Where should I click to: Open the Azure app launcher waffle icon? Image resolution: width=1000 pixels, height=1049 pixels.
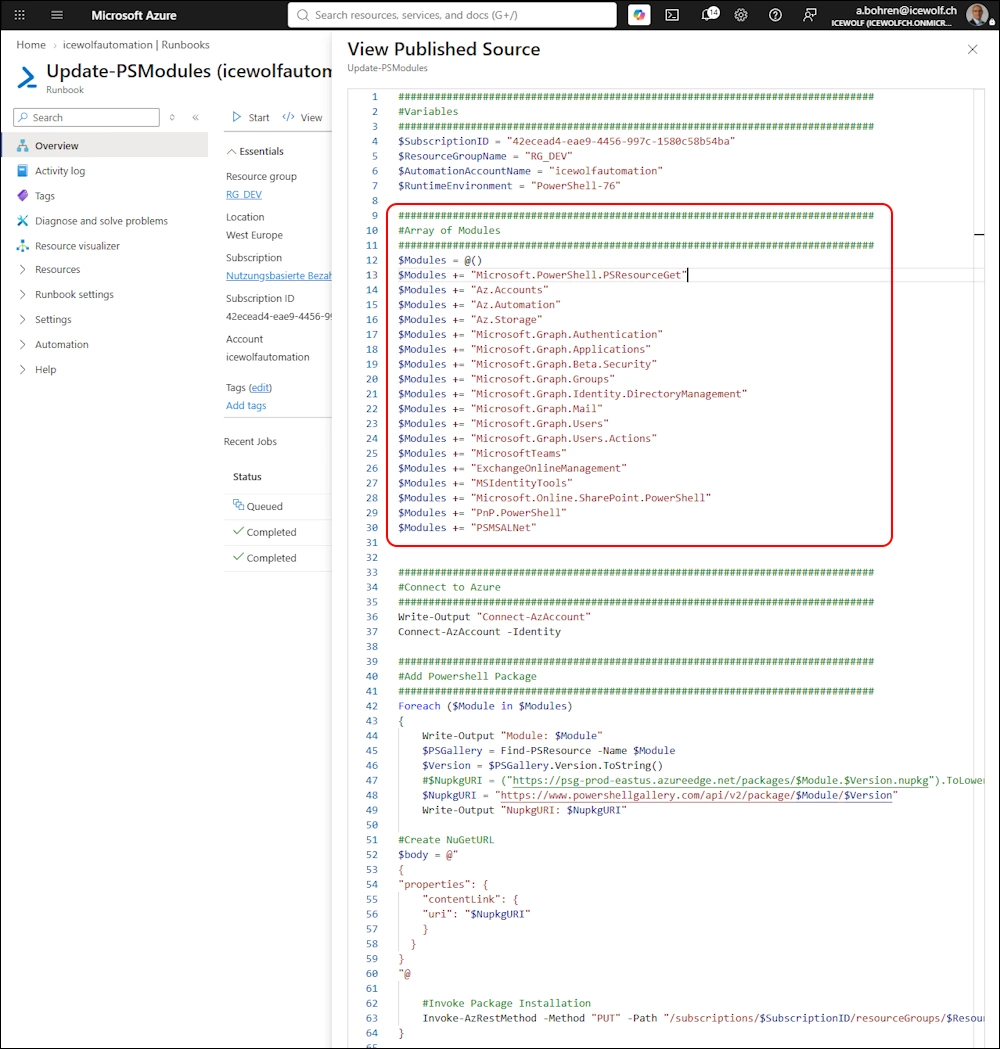click(19, 15)
